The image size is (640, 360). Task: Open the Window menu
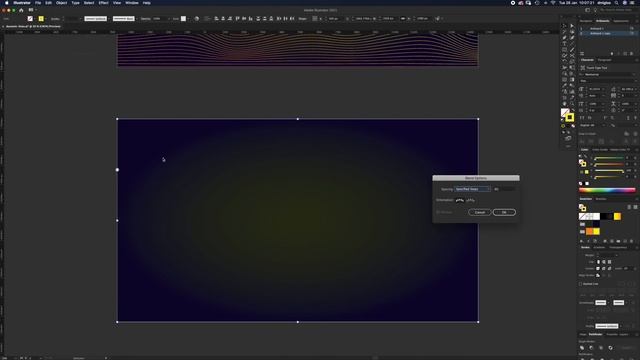[x=132, y=3]
